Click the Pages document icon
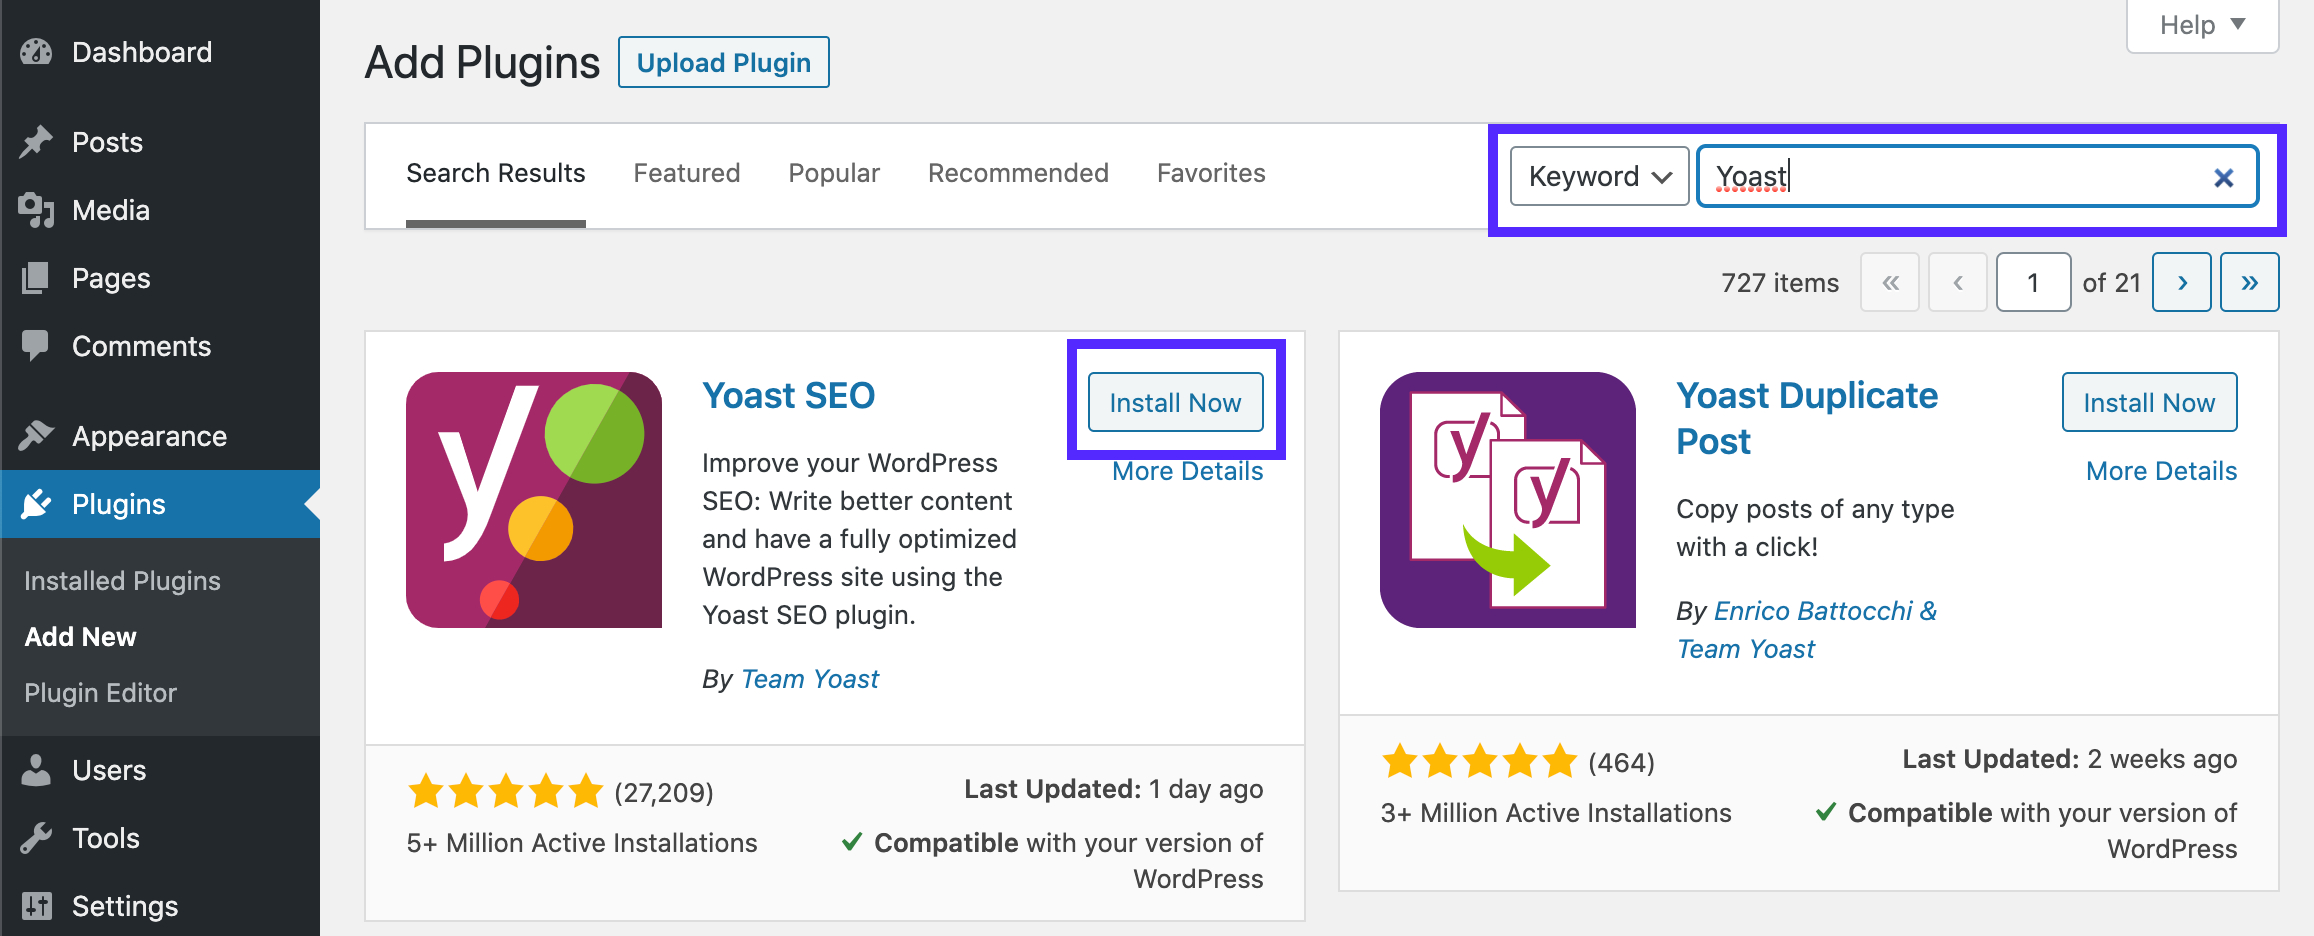 click(36, 278)
